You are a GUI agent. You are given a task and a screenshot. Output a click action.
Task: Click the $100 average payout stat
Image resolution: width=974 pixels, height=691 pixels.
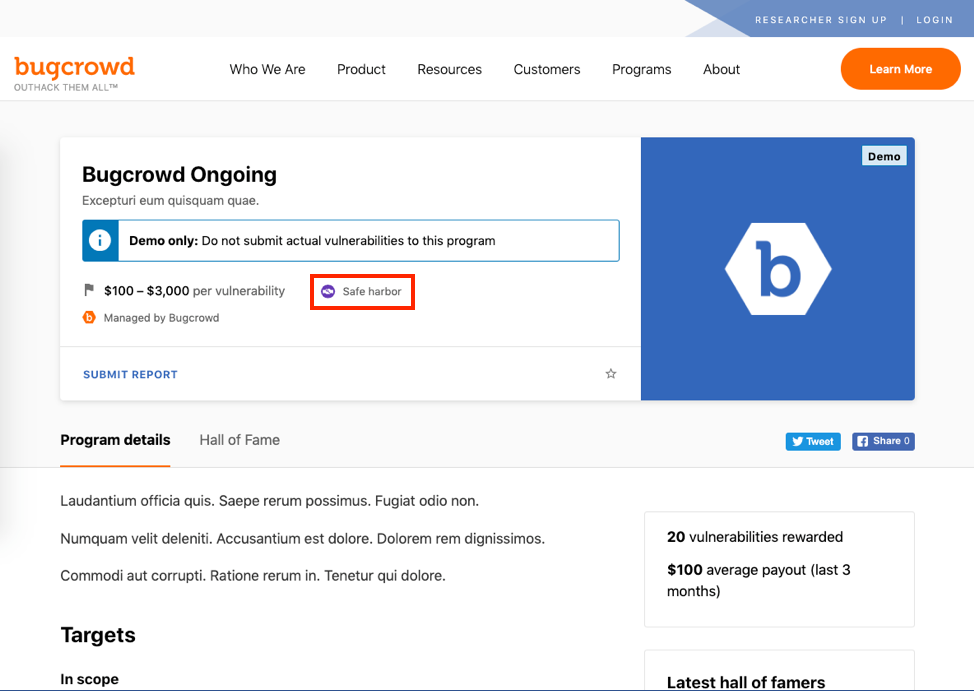758,580
